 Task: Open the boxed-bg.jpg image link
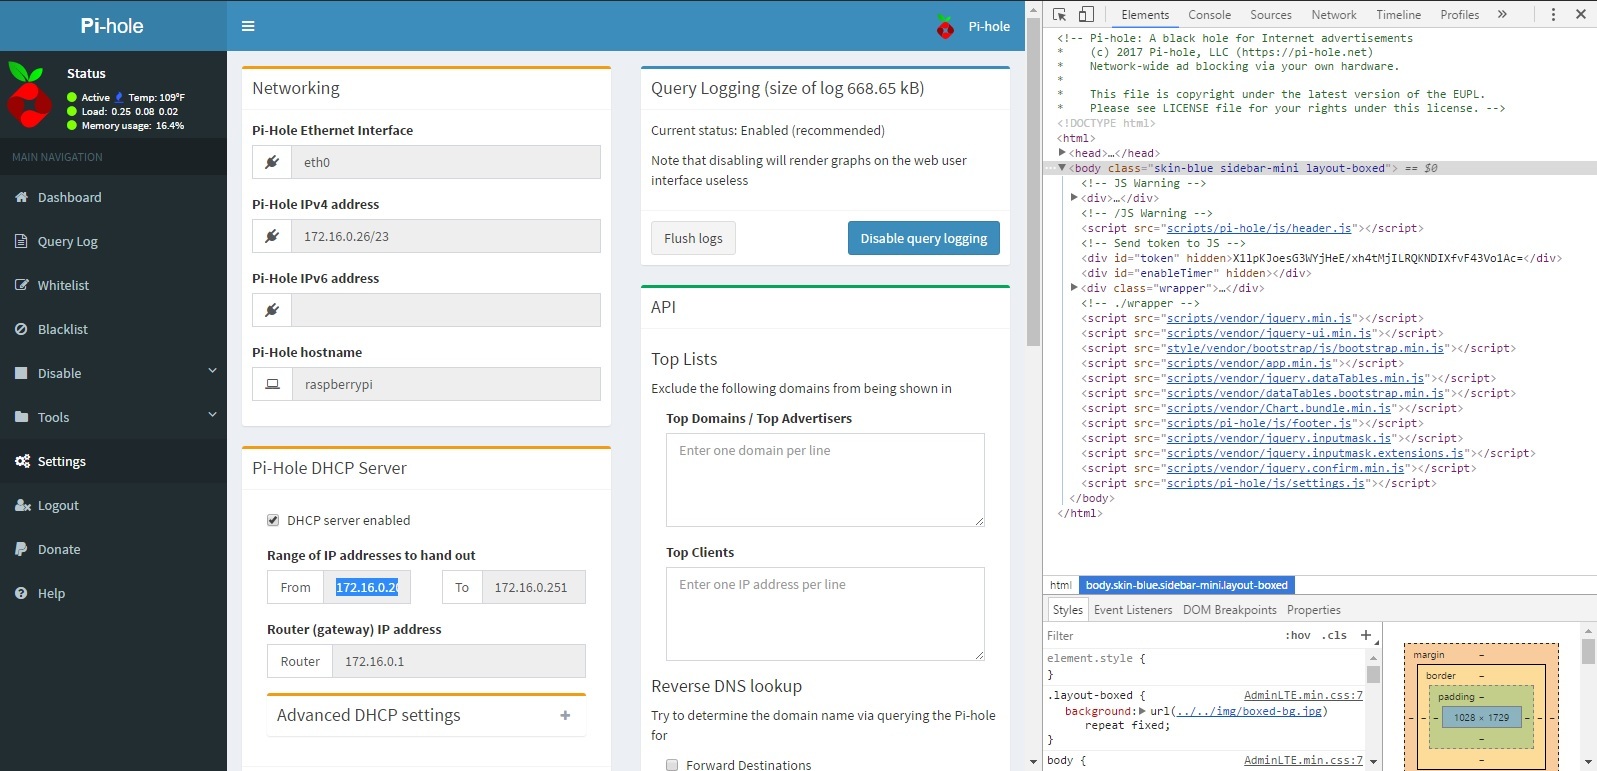[x=1250, y=711]
